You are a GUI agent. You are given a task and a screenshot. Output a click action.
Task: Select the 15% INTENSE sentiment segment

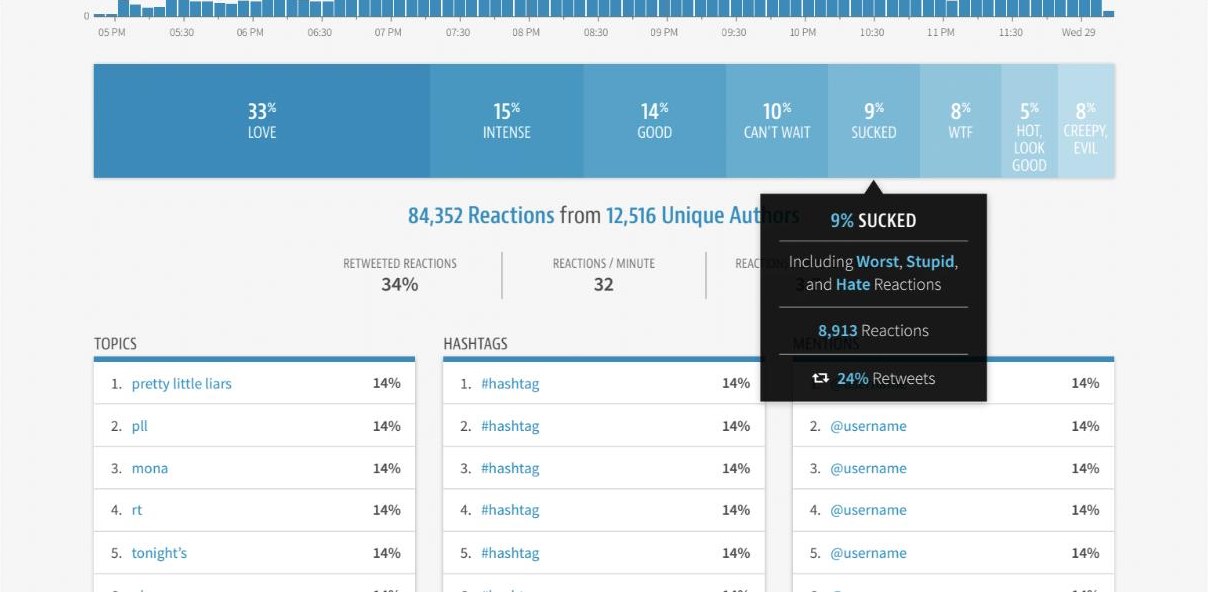pyautogui.click(x=507, y=121)
